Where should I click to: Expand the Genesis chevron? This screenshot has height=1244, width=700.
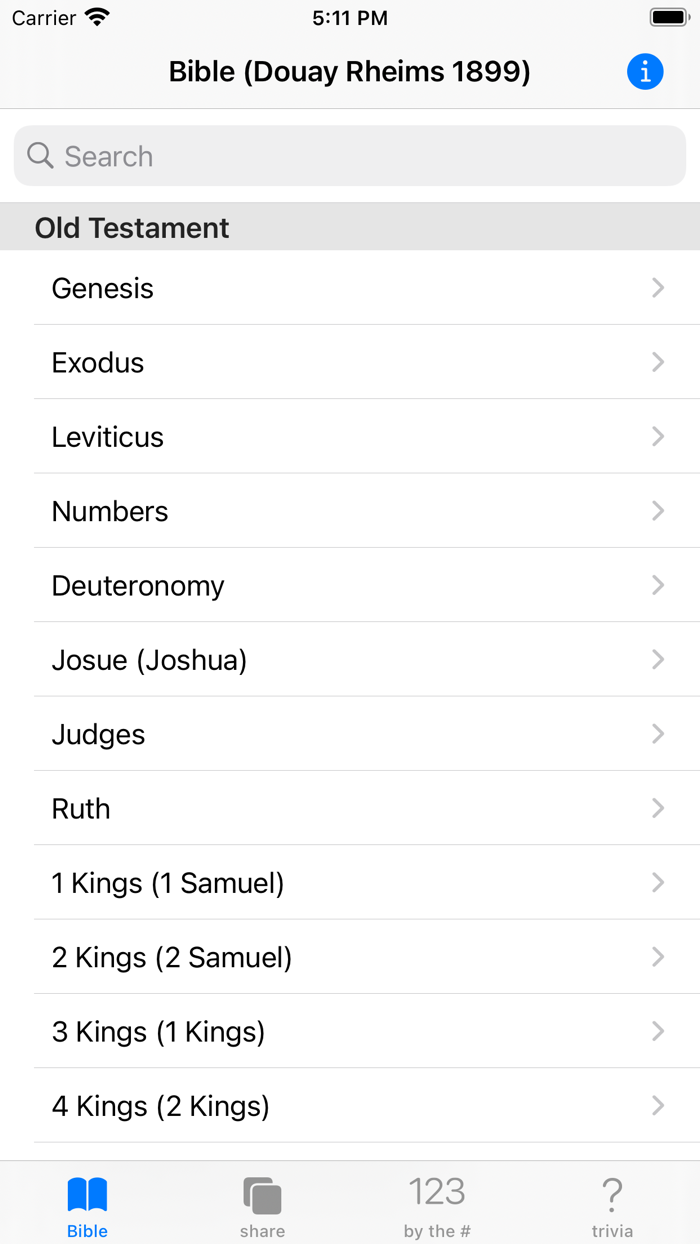point(657,288)
